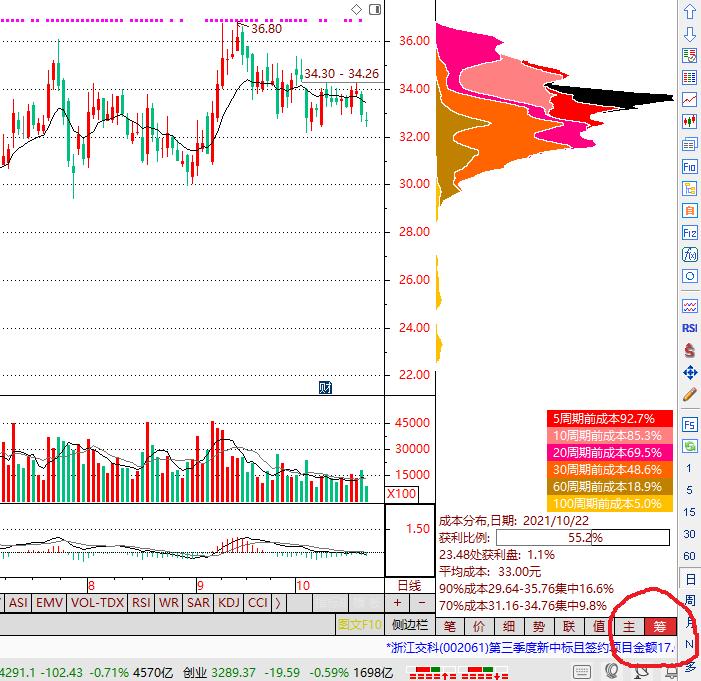
Task: Click the circle tool icon
Action: [x=689, y=276]
